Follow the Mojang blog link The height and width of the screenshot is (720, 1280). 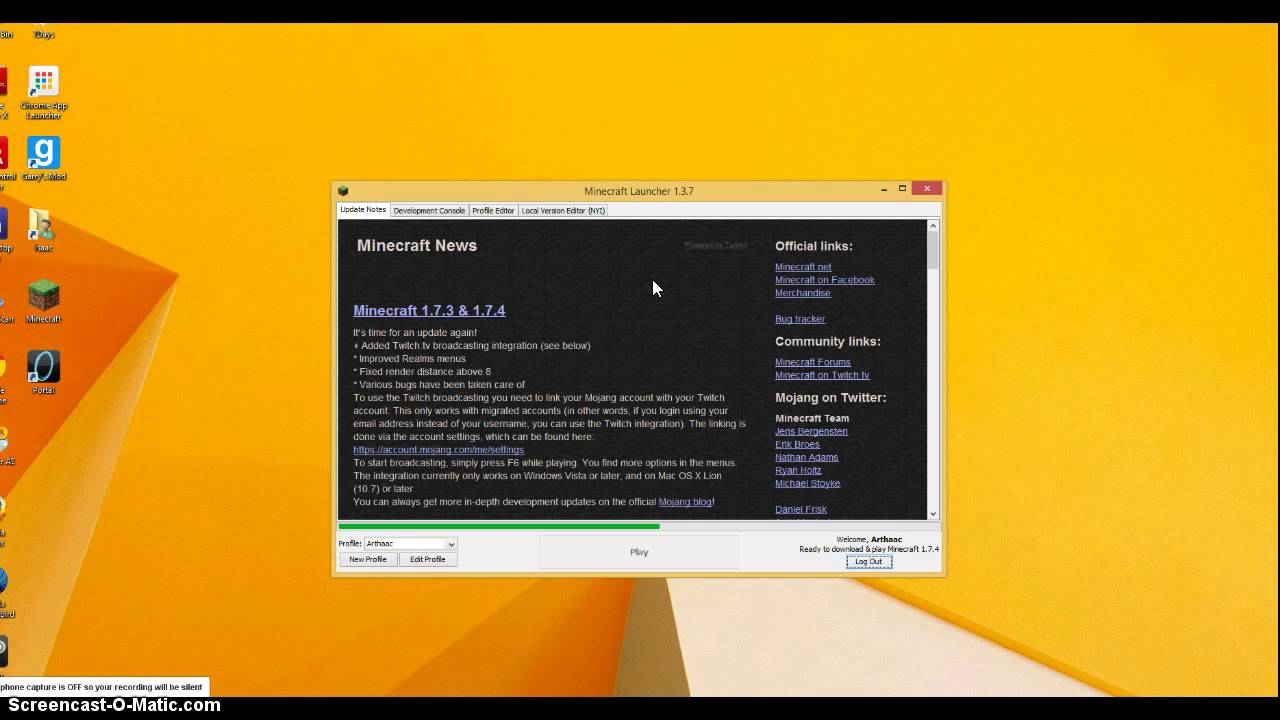[x=685, y=502]
